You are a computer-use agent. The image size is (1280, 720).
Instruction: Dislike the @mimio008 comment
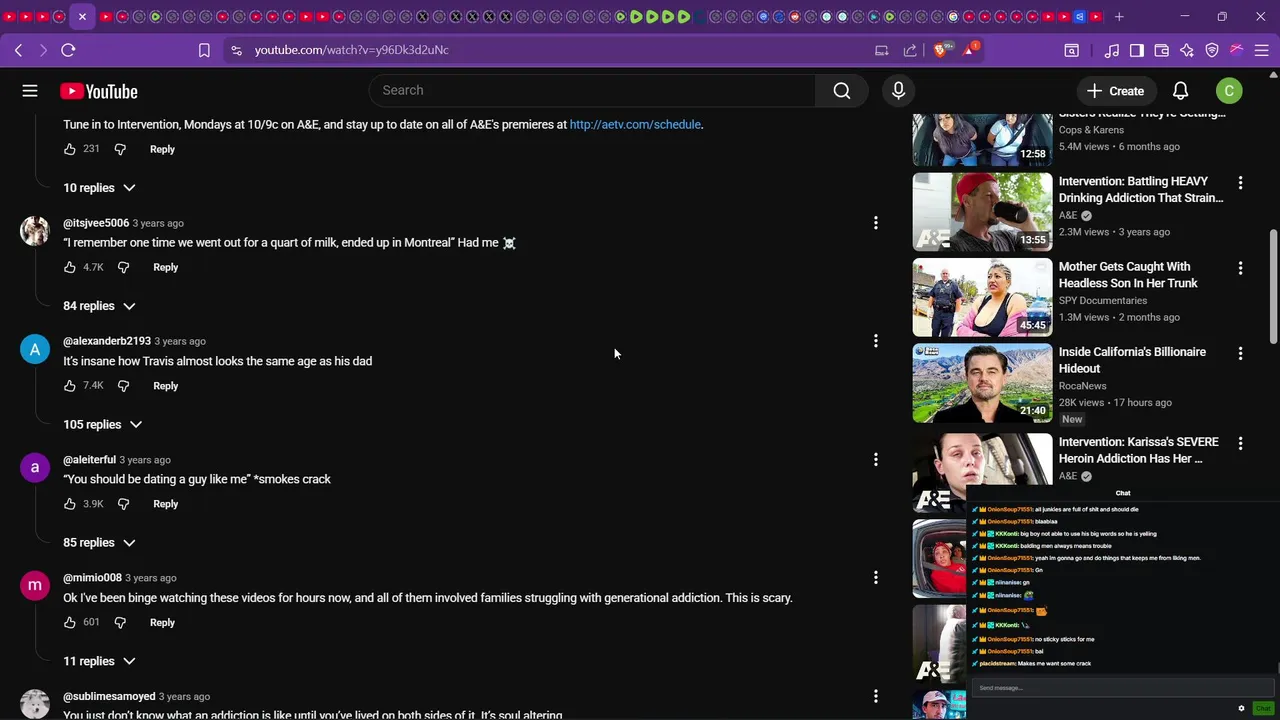pyautogui.click(x=120, y=622)
